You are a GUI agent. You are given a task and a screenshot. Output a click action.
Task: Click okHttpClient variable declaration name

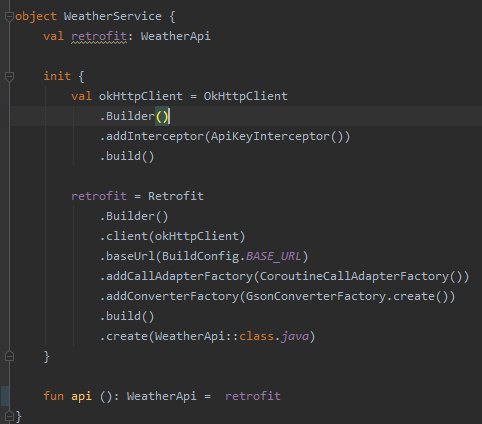point(140,96)
